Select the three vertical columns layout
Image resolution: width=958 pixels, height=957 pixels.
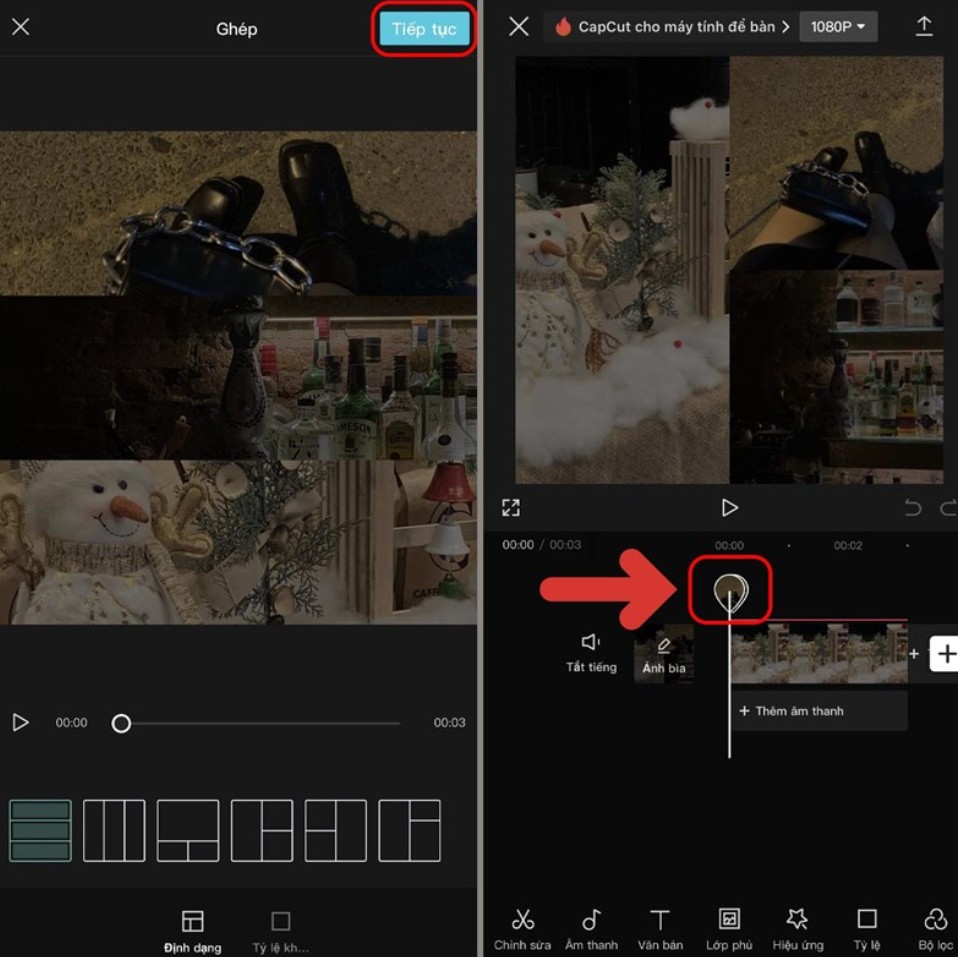point(114,830)
